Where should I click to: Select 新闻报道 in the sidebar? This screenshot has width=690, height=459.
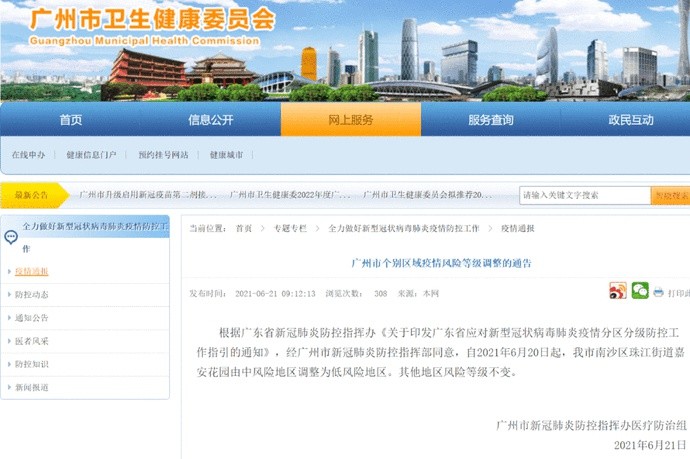click(31, 387)
